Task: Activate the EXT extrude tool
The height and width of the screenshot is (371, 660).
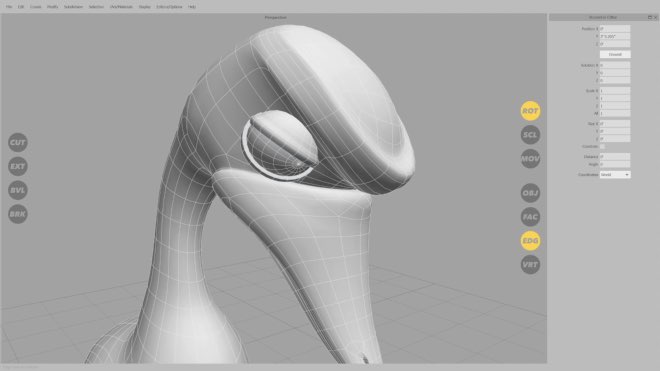Action: [x=18, y=166]
